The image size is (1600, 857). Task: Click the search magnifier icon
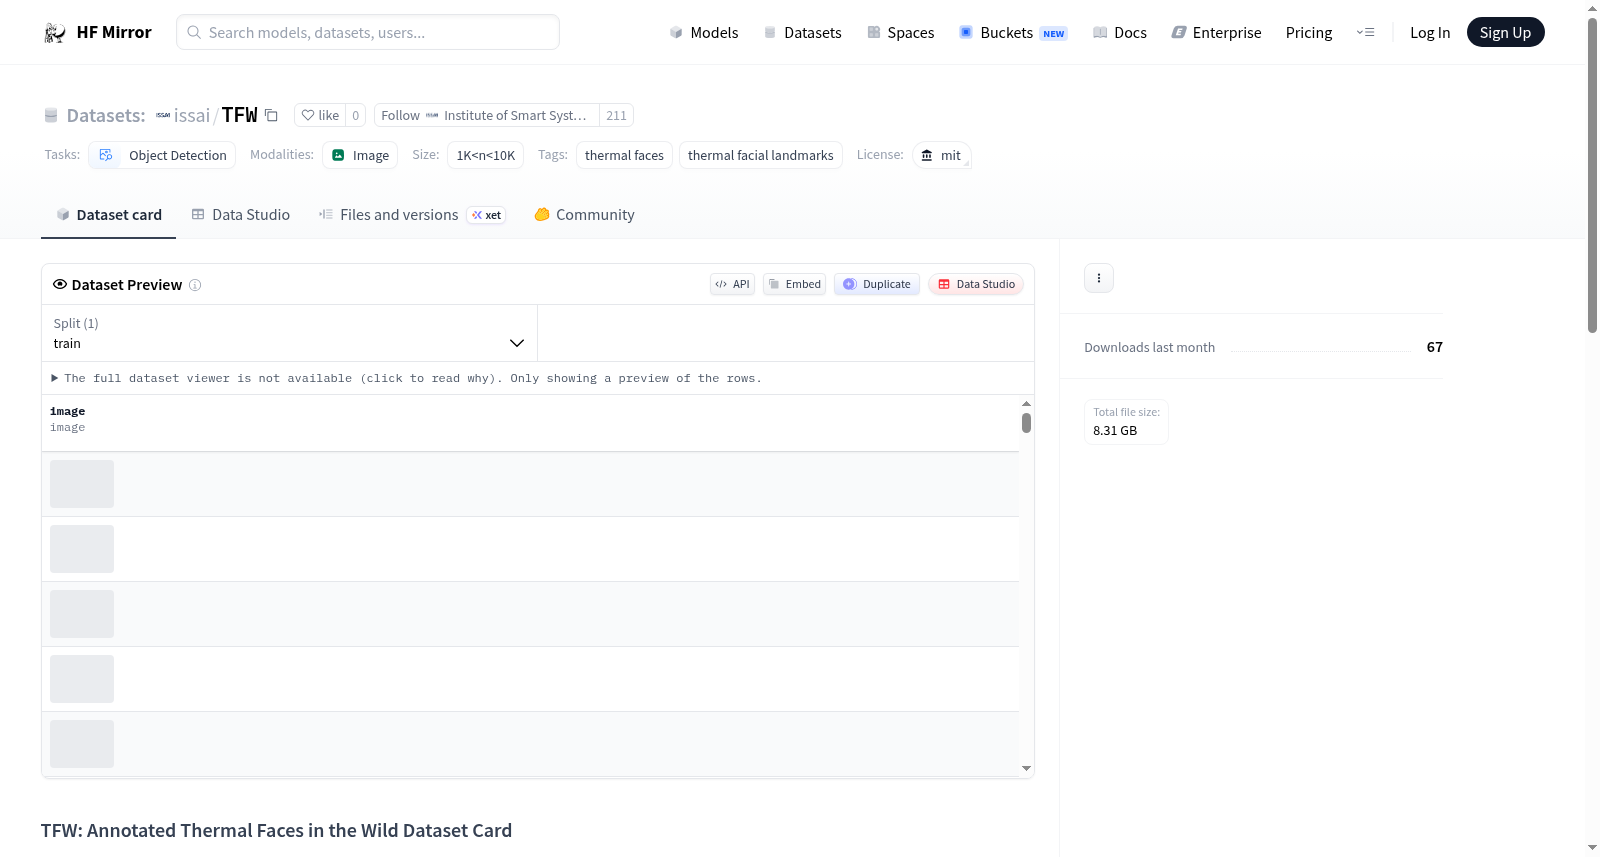click(x=194, y=32)
